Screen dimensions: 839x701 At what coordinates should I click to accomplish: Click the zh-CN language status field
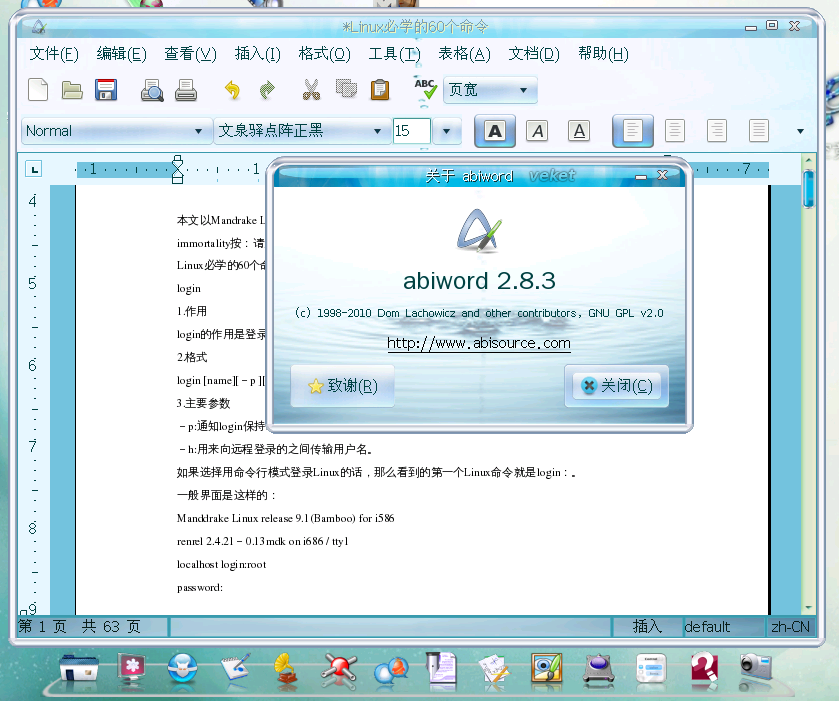tap(790, 627)
